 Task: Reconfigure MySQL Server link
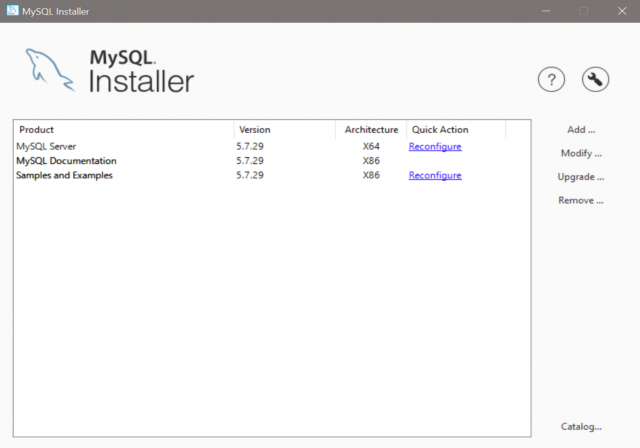[435, 146]
